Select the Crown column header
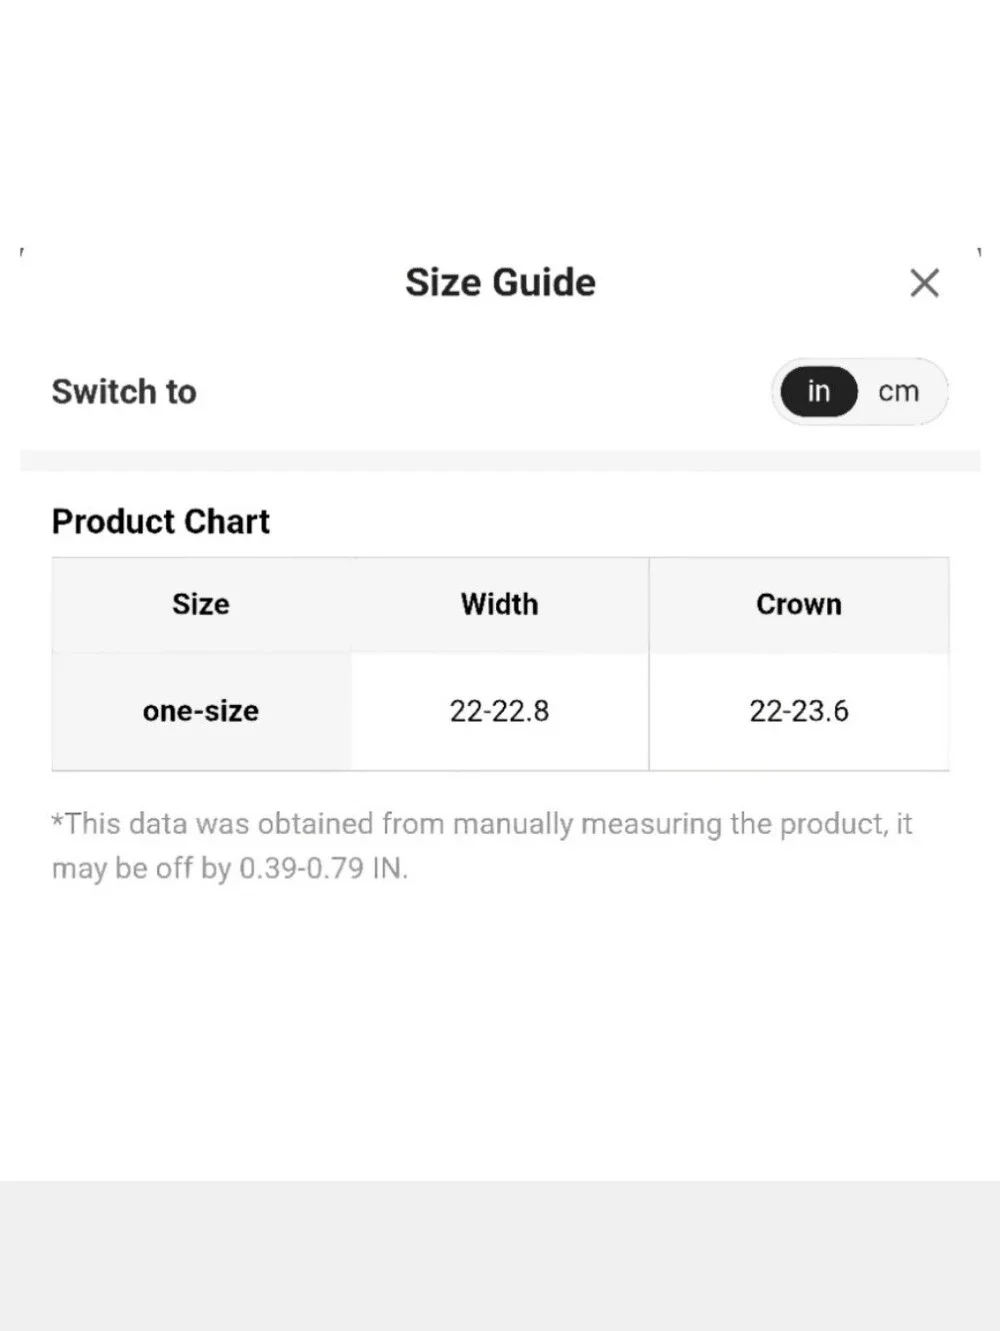 pos(799,604)
